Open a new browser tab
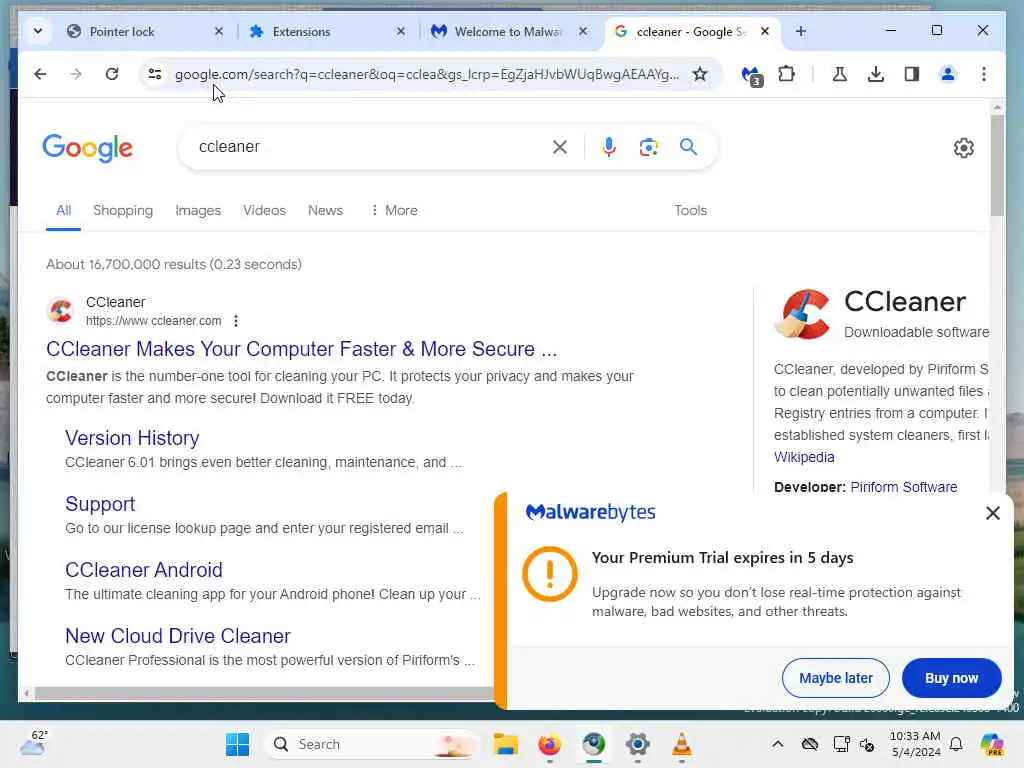Image resolution: width=1024 pixels, height=768 pixels. point(801,31)
